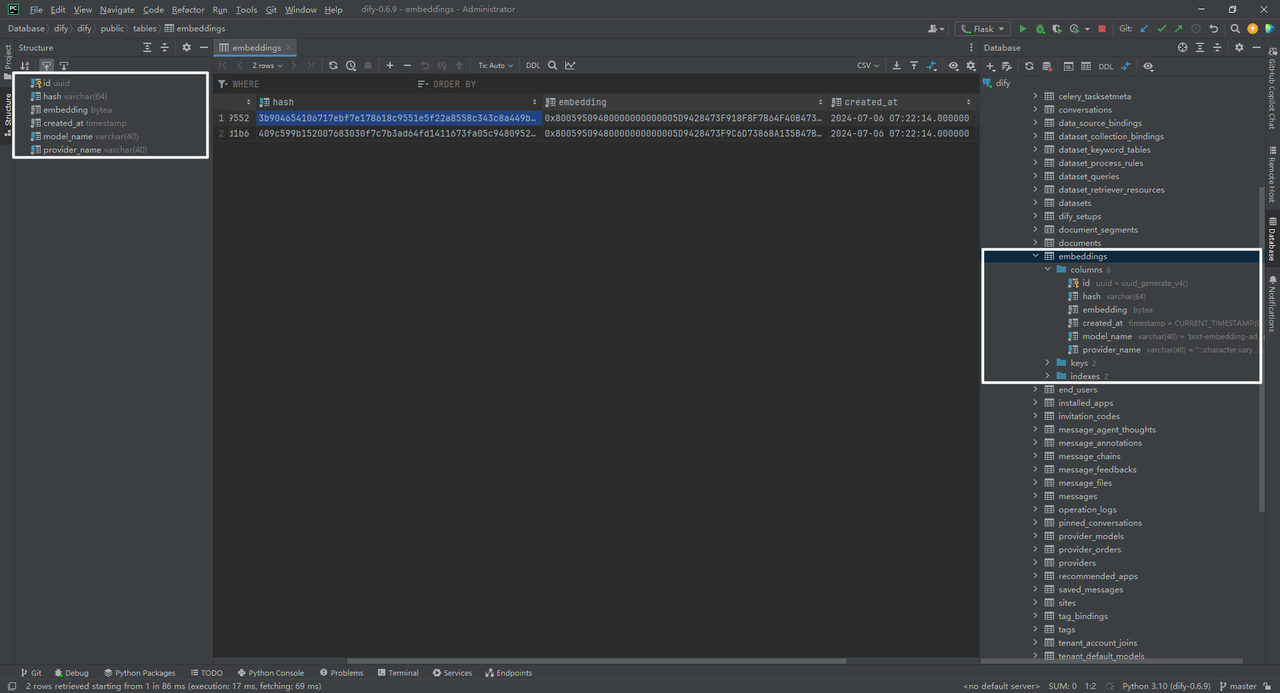Viewport: 1280px width, 693px height.
Task: Roll back changes with the undo arrow
Action: click(1214, 29)
